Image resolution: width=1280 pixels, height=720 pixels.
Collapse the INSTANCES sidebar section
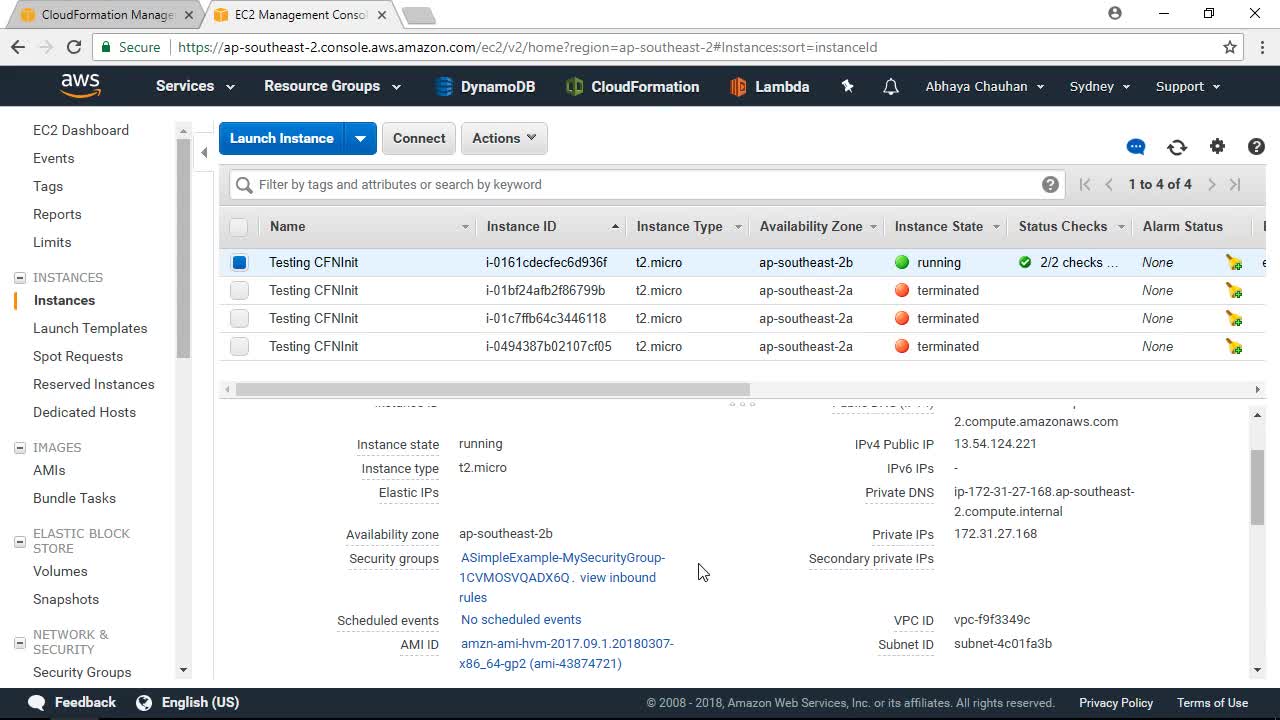point(19,278)
